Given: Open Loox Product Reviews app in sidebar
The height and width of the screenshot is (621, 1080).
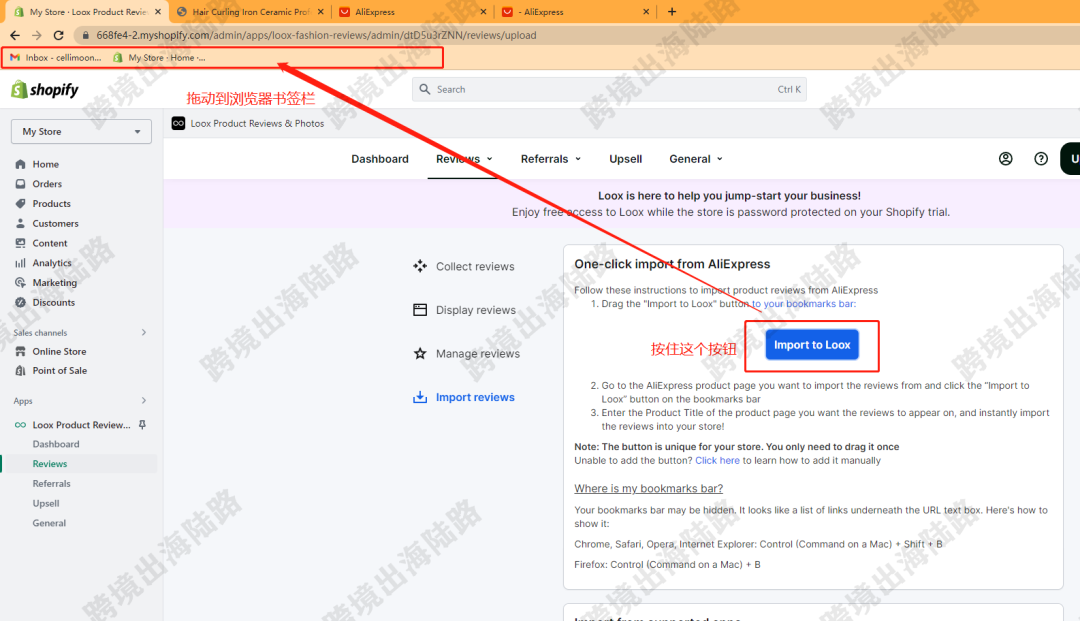Looking at the screenshot, I should tap(81, 425).
